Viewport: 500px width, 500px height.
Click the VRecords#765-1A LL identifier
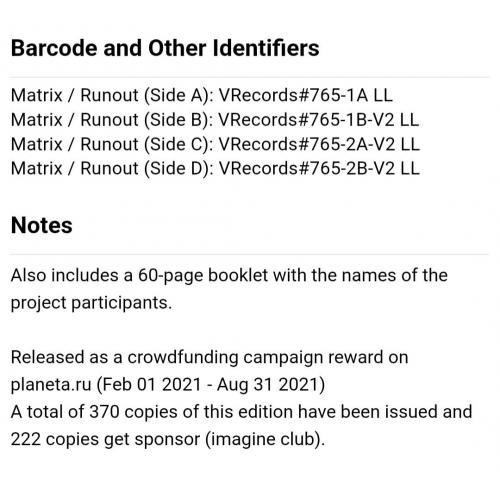point(306,95)
